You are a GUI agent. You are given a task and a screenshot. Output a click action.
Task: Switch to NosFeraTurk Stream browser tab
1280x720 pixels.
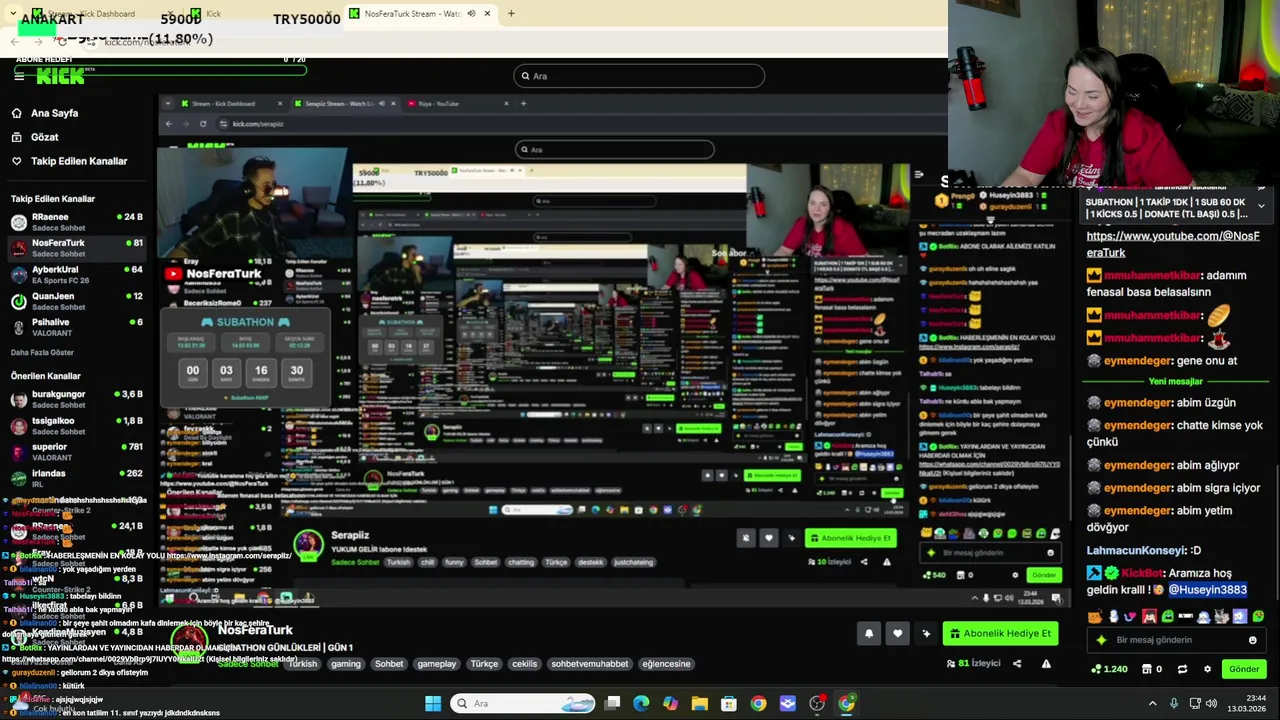(x=419, y=14)
